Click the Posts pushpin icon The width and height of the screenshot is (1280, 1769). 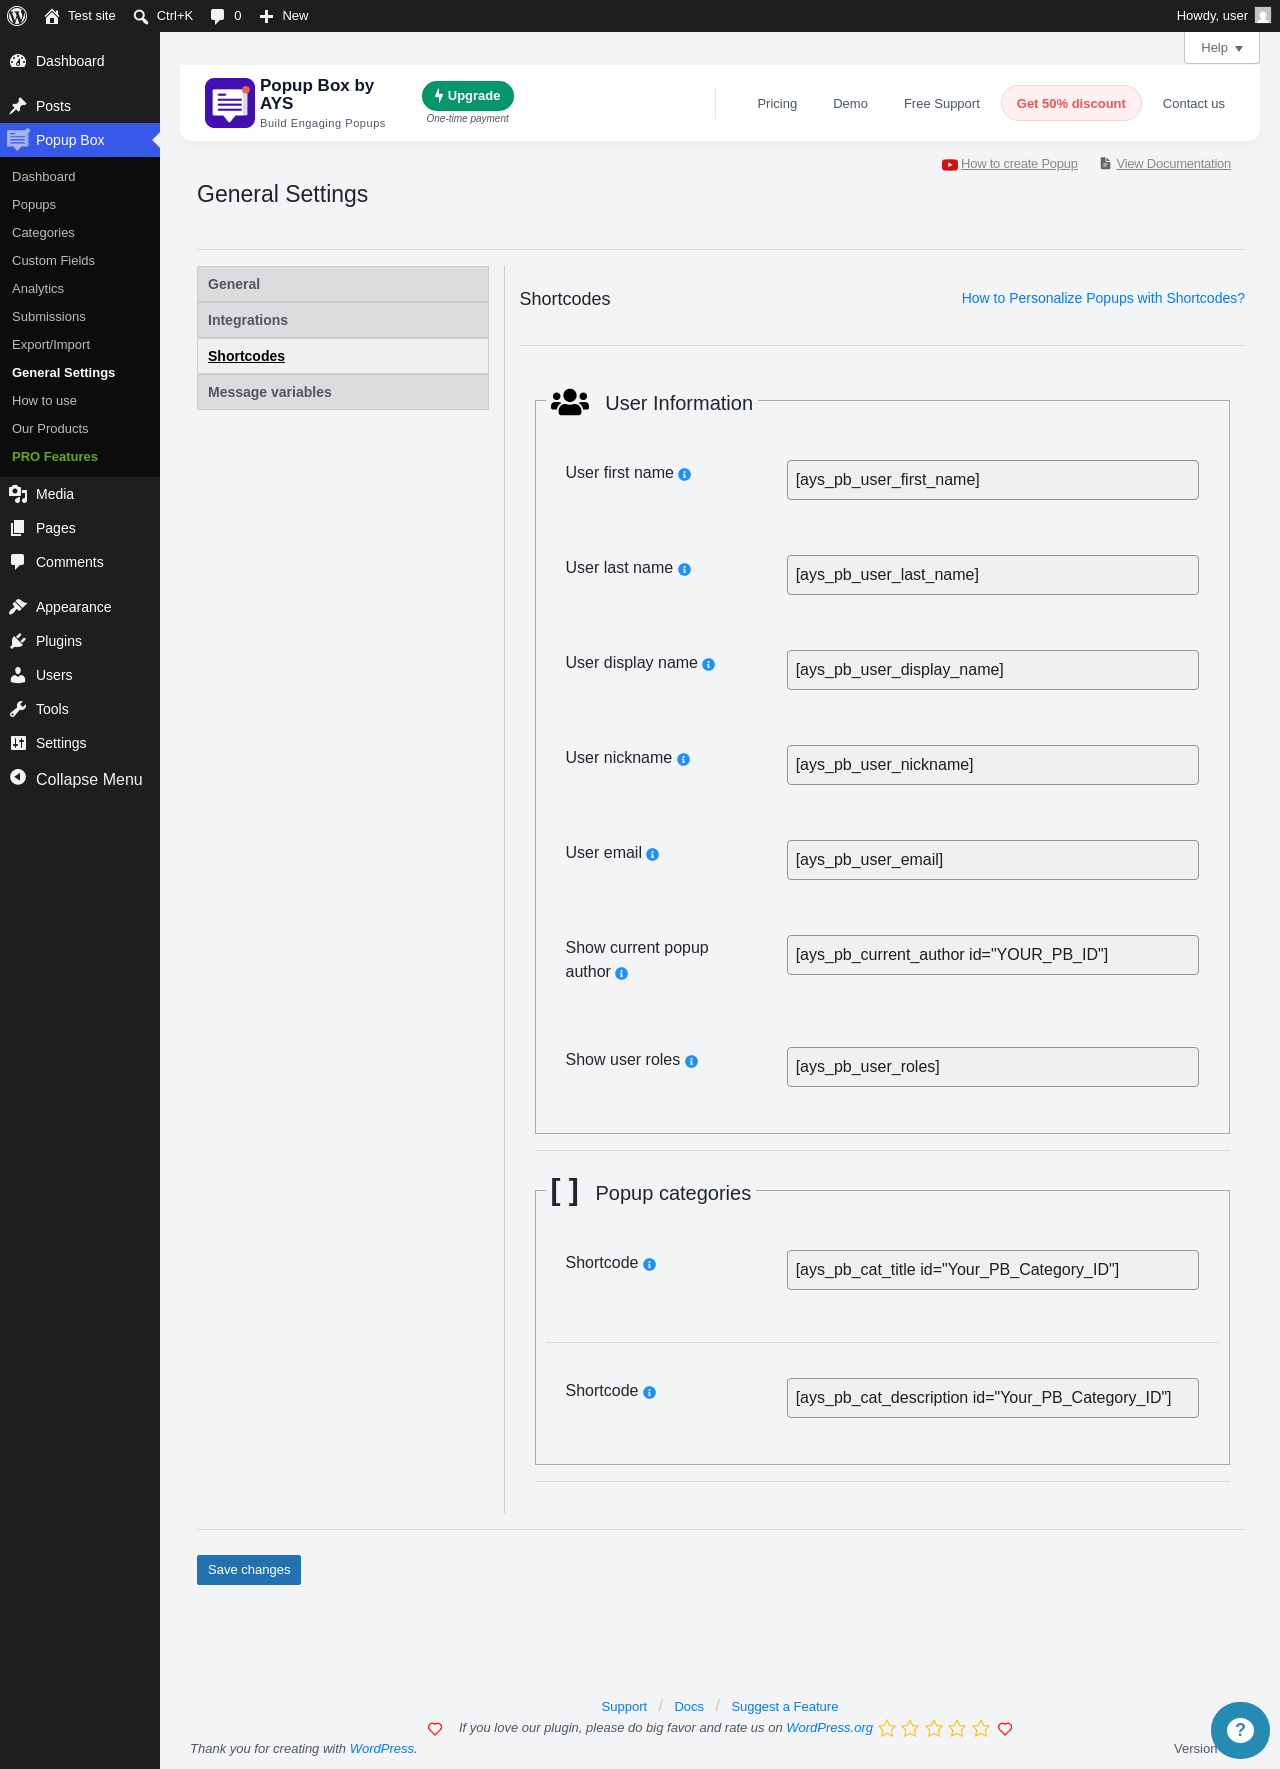click(18, 106)
